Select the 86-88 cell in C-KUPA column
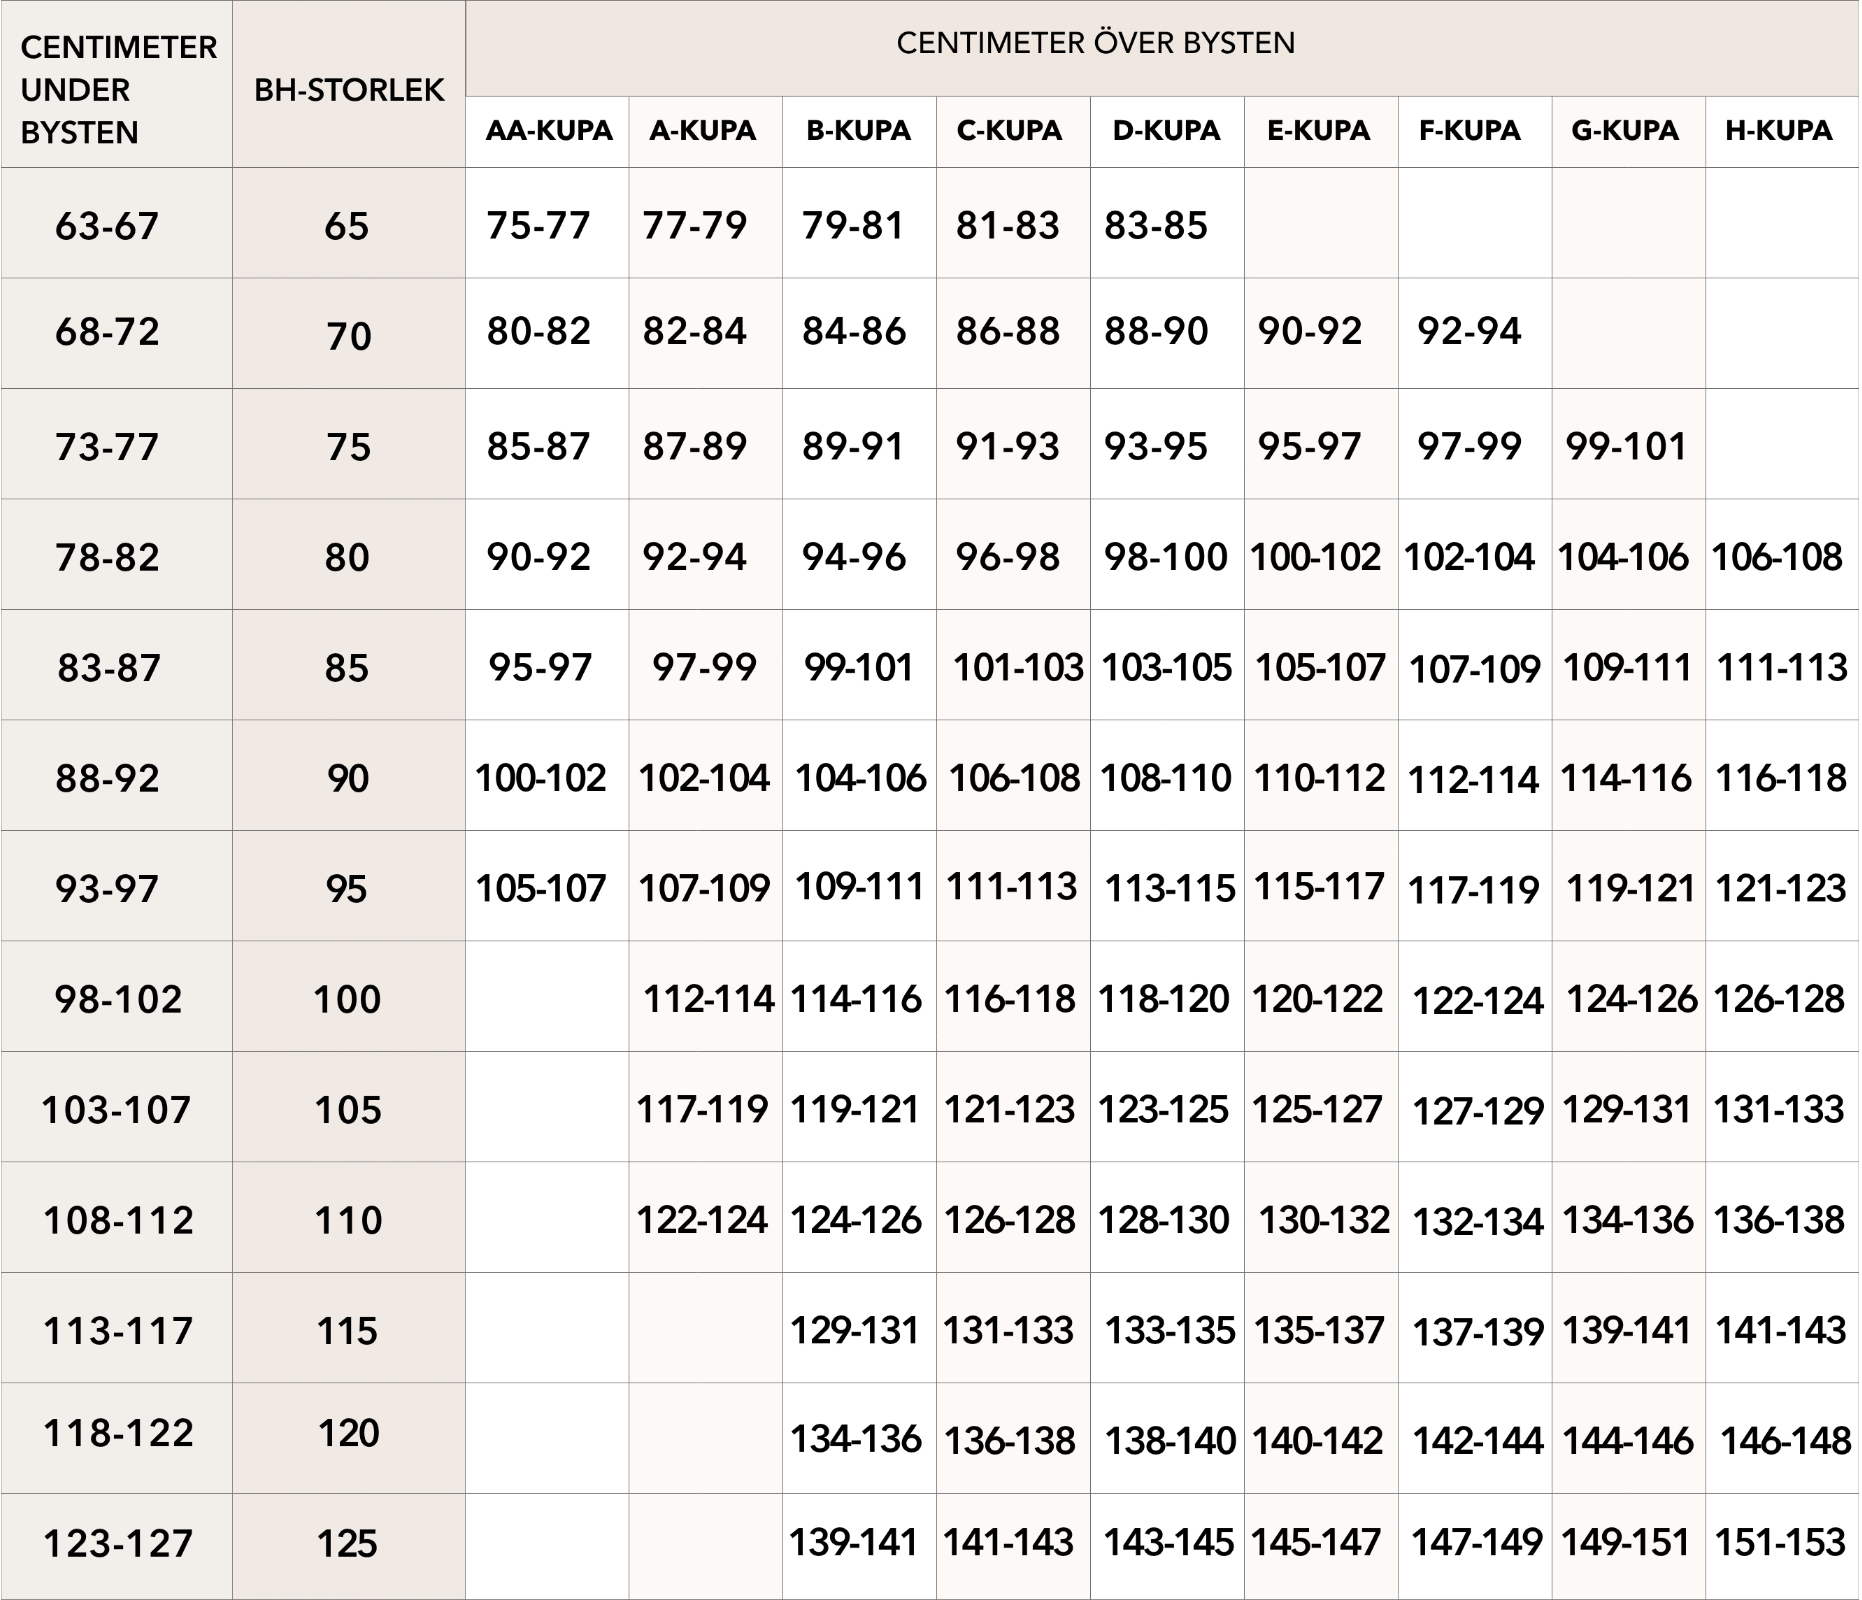Image resolution: width=1862 pixels, height=1600 pixels. (x=1008, y=331)
